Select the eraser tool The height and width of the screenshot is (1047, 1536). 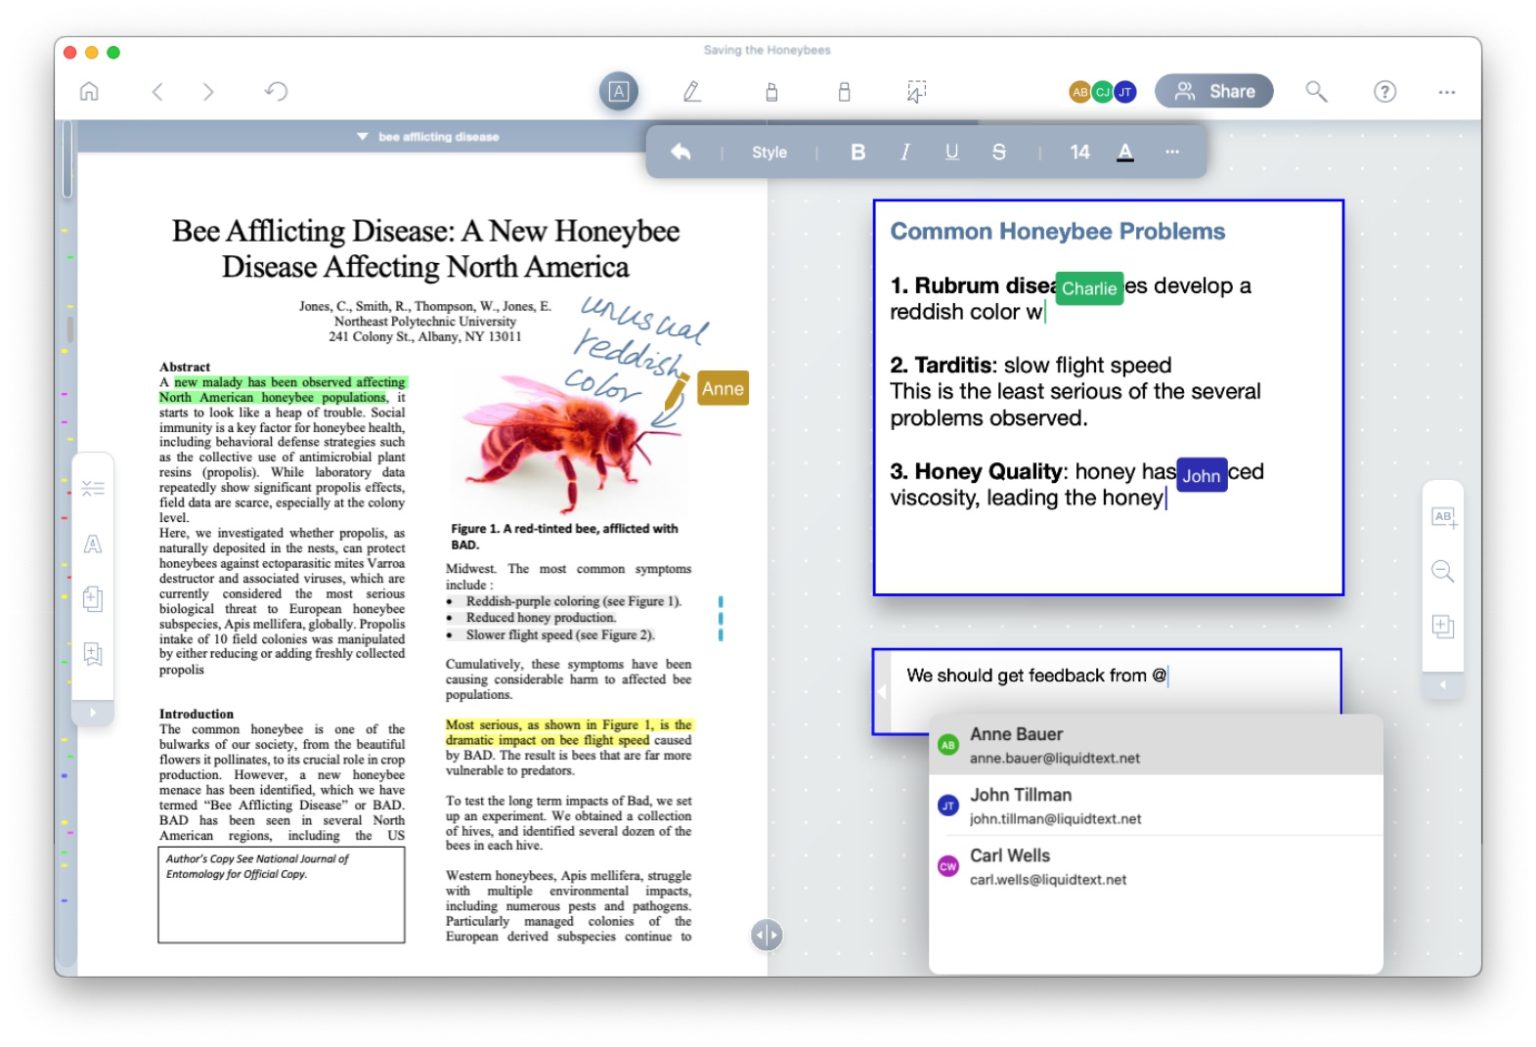coord(845,91)
